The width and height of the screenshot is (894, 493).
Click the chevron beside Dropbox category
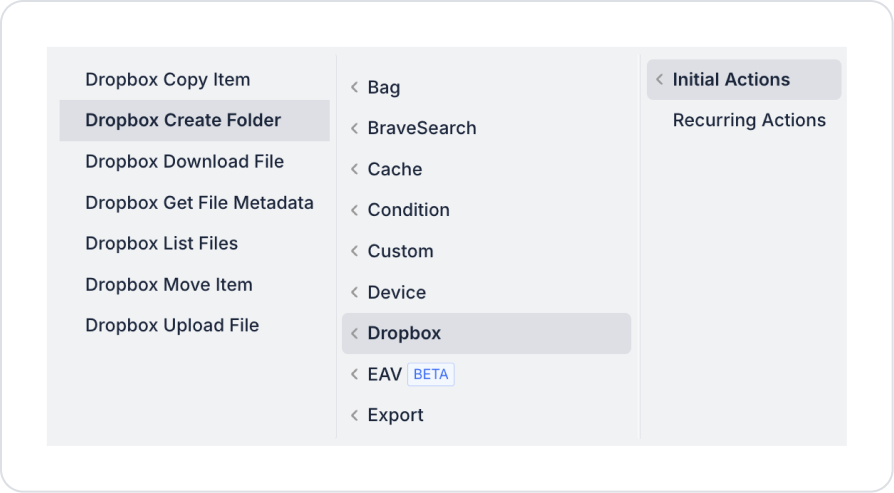354,333
